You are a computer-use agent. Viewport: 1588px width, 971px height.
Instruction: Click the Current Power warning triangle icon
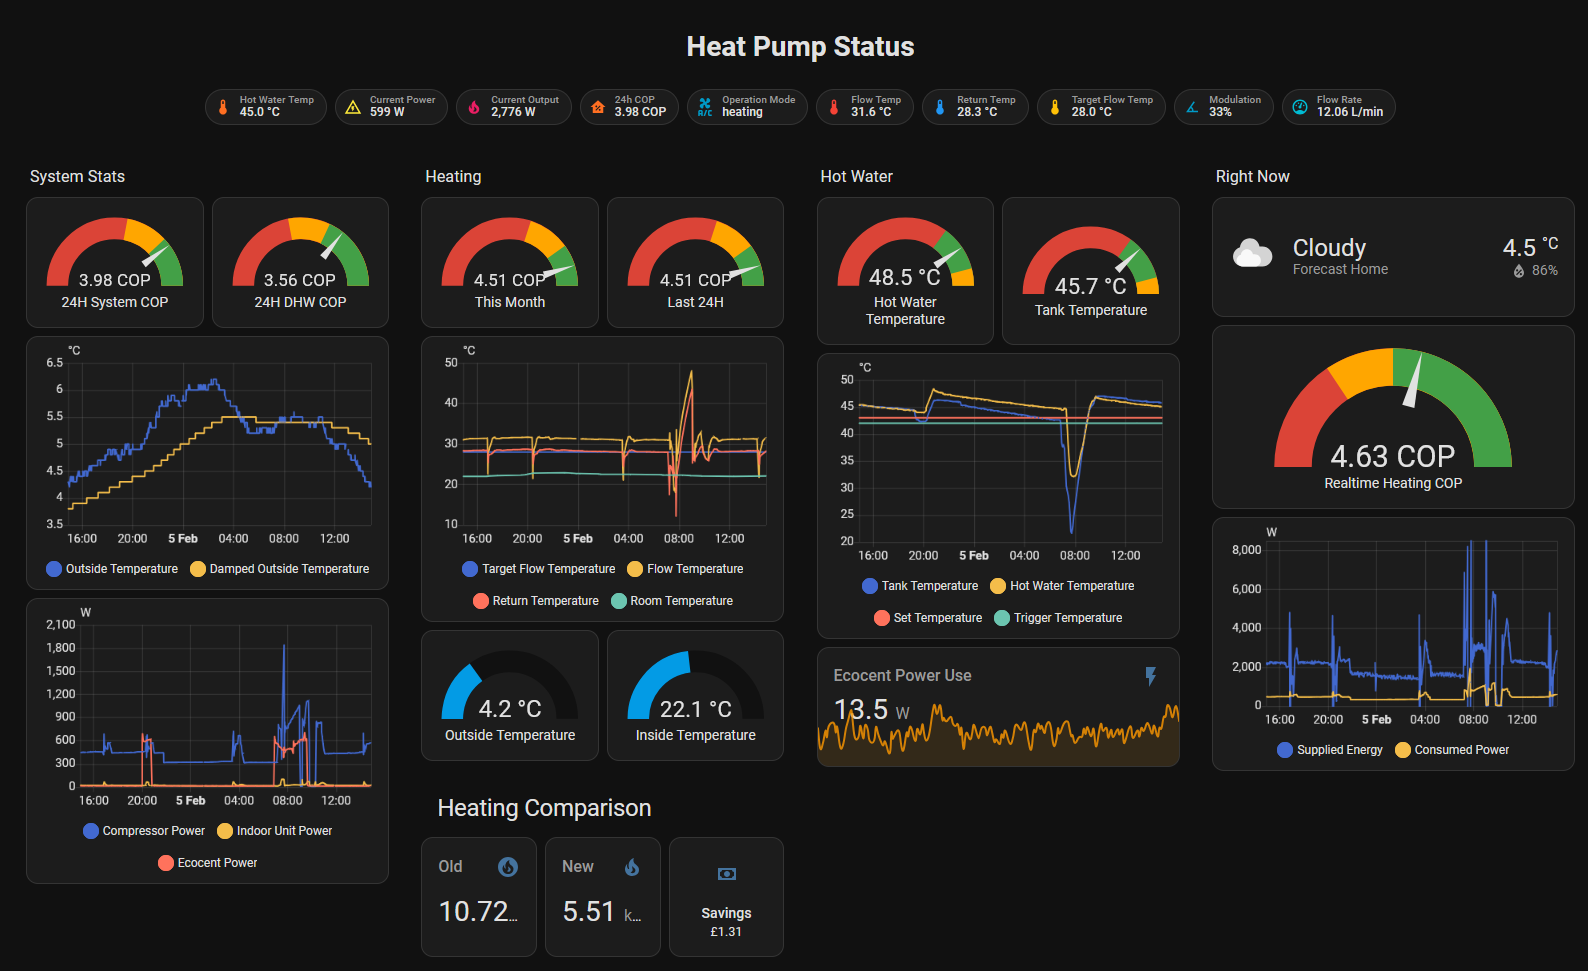[x=353, y=107]
